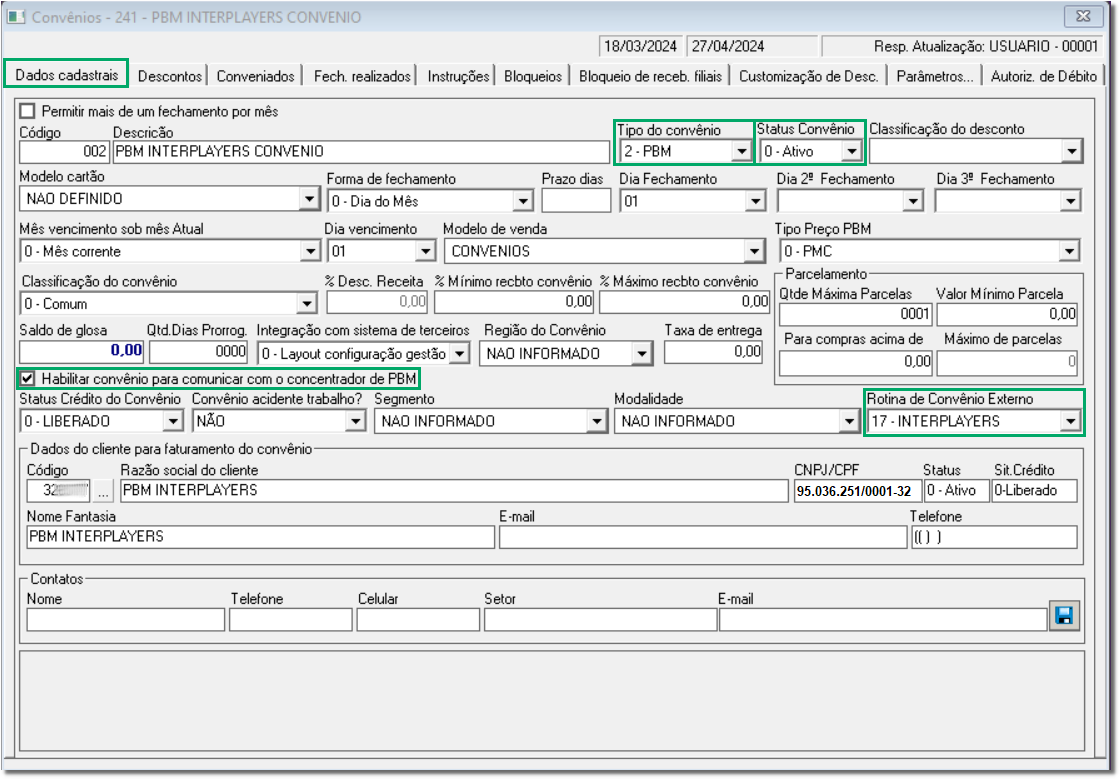Click the client Código field
Viewport: 1120px width, 779px height.
[x=59, y=491]
